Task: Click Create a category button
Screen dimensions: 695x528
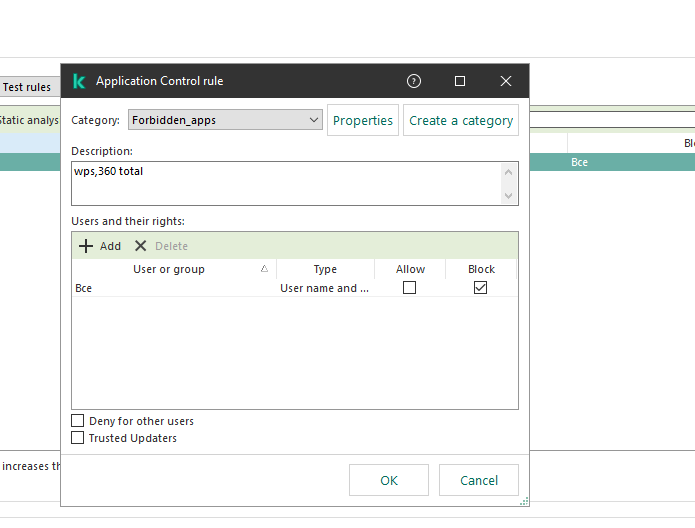Action: coord(461,120)
